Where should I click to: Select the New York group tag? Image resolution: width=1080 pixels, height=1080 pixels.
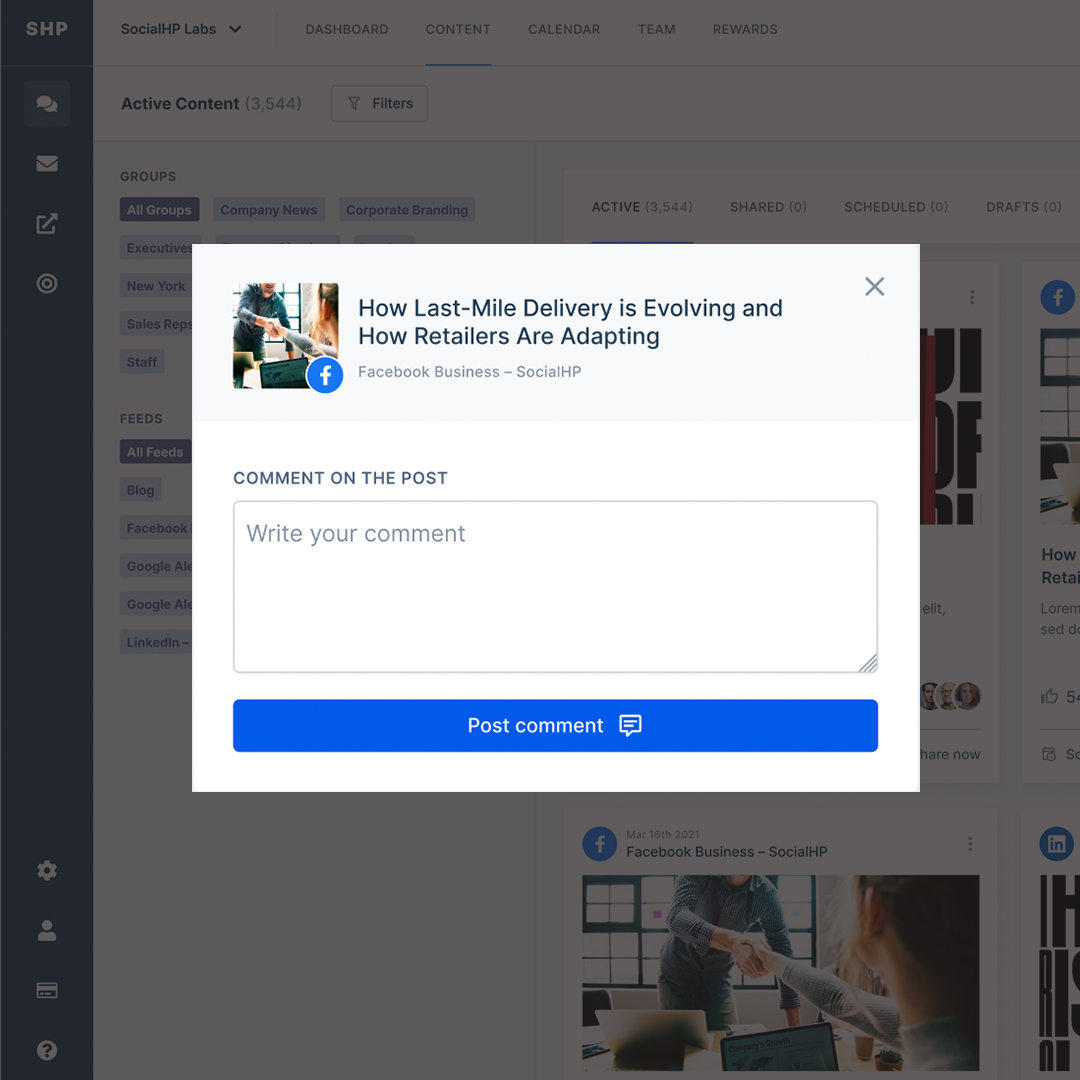coord(156,286)
